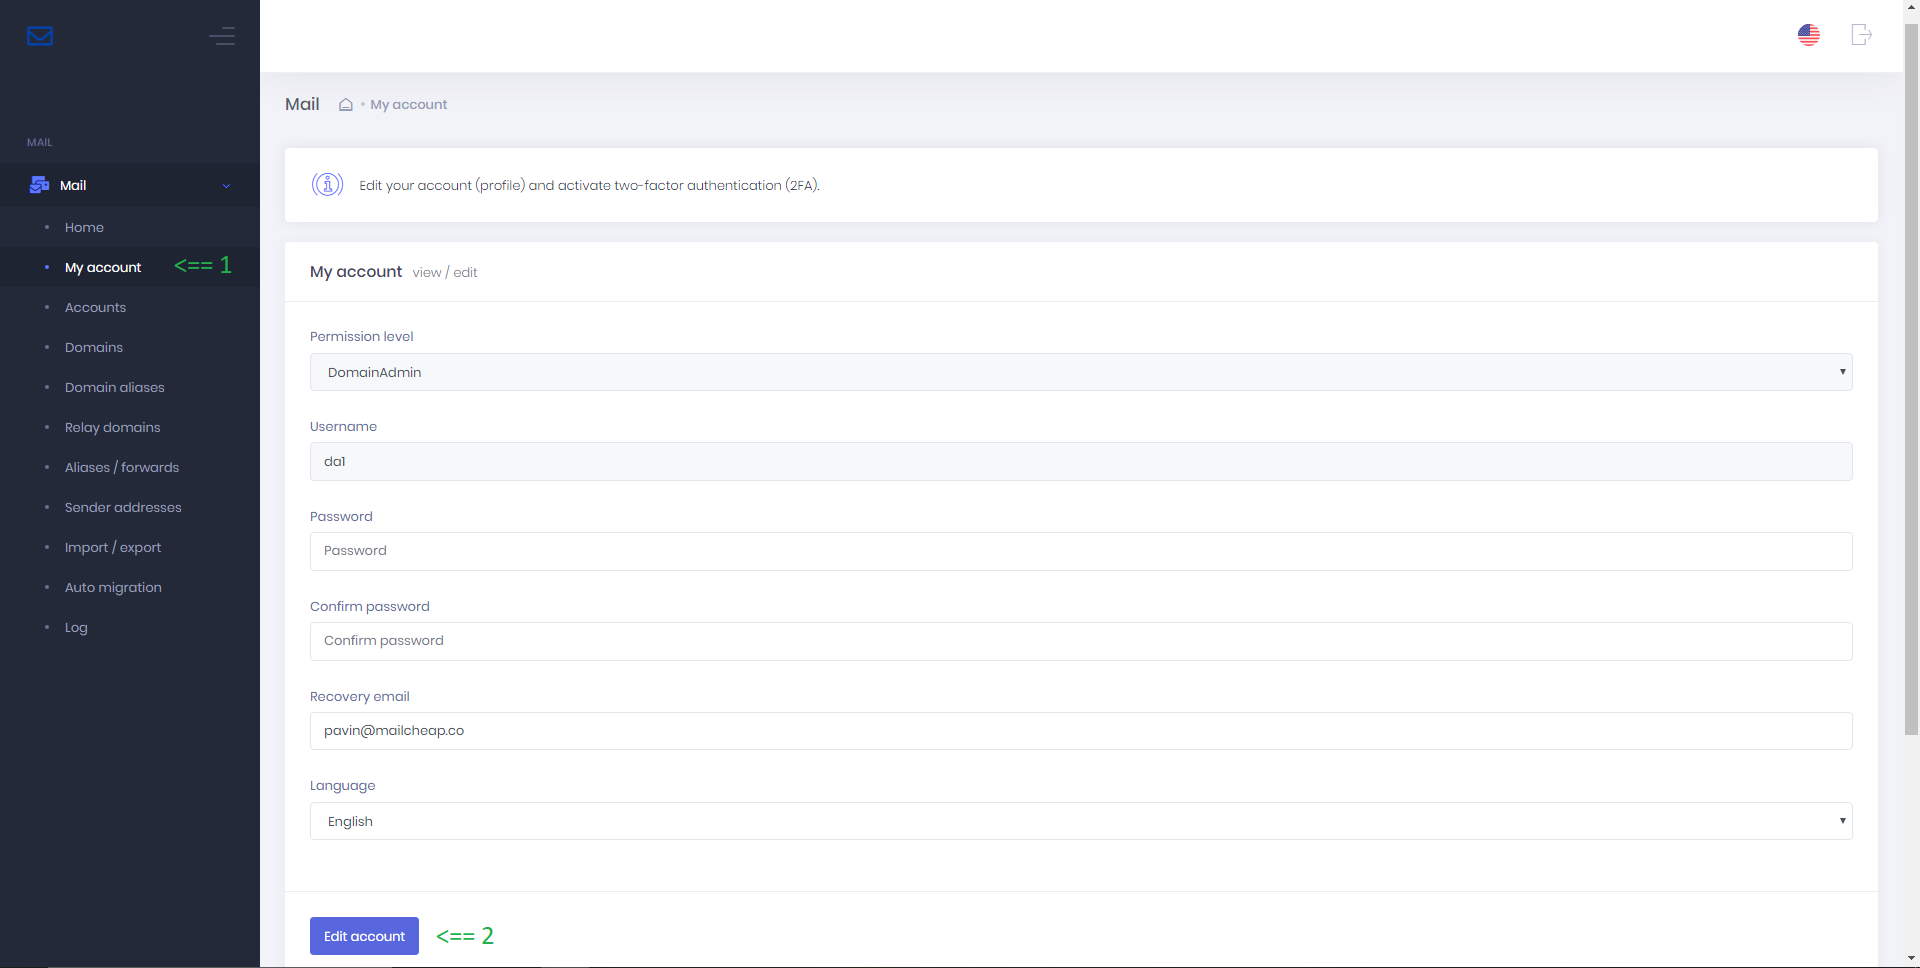Toggle the sidebar collapse hamburger icon

tap(222, 37)
